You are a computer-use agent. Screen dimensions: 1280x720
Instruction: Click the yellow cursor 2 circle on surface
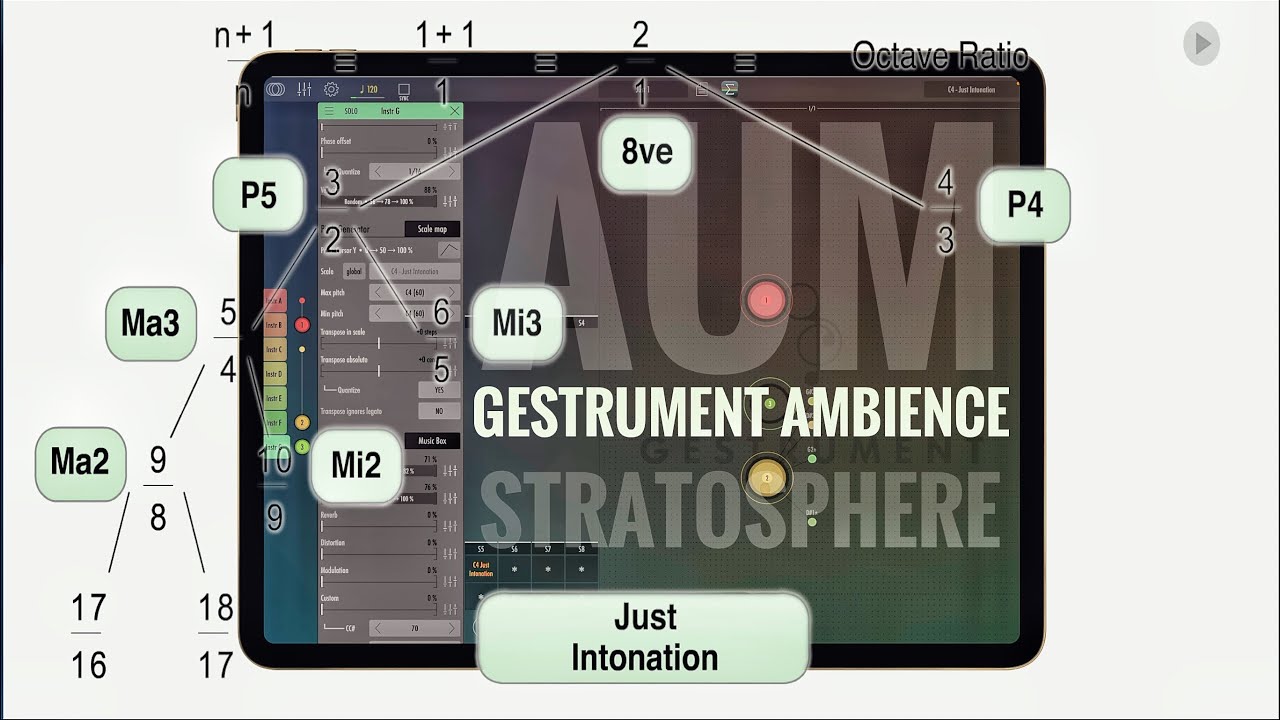tap(767, 478)
